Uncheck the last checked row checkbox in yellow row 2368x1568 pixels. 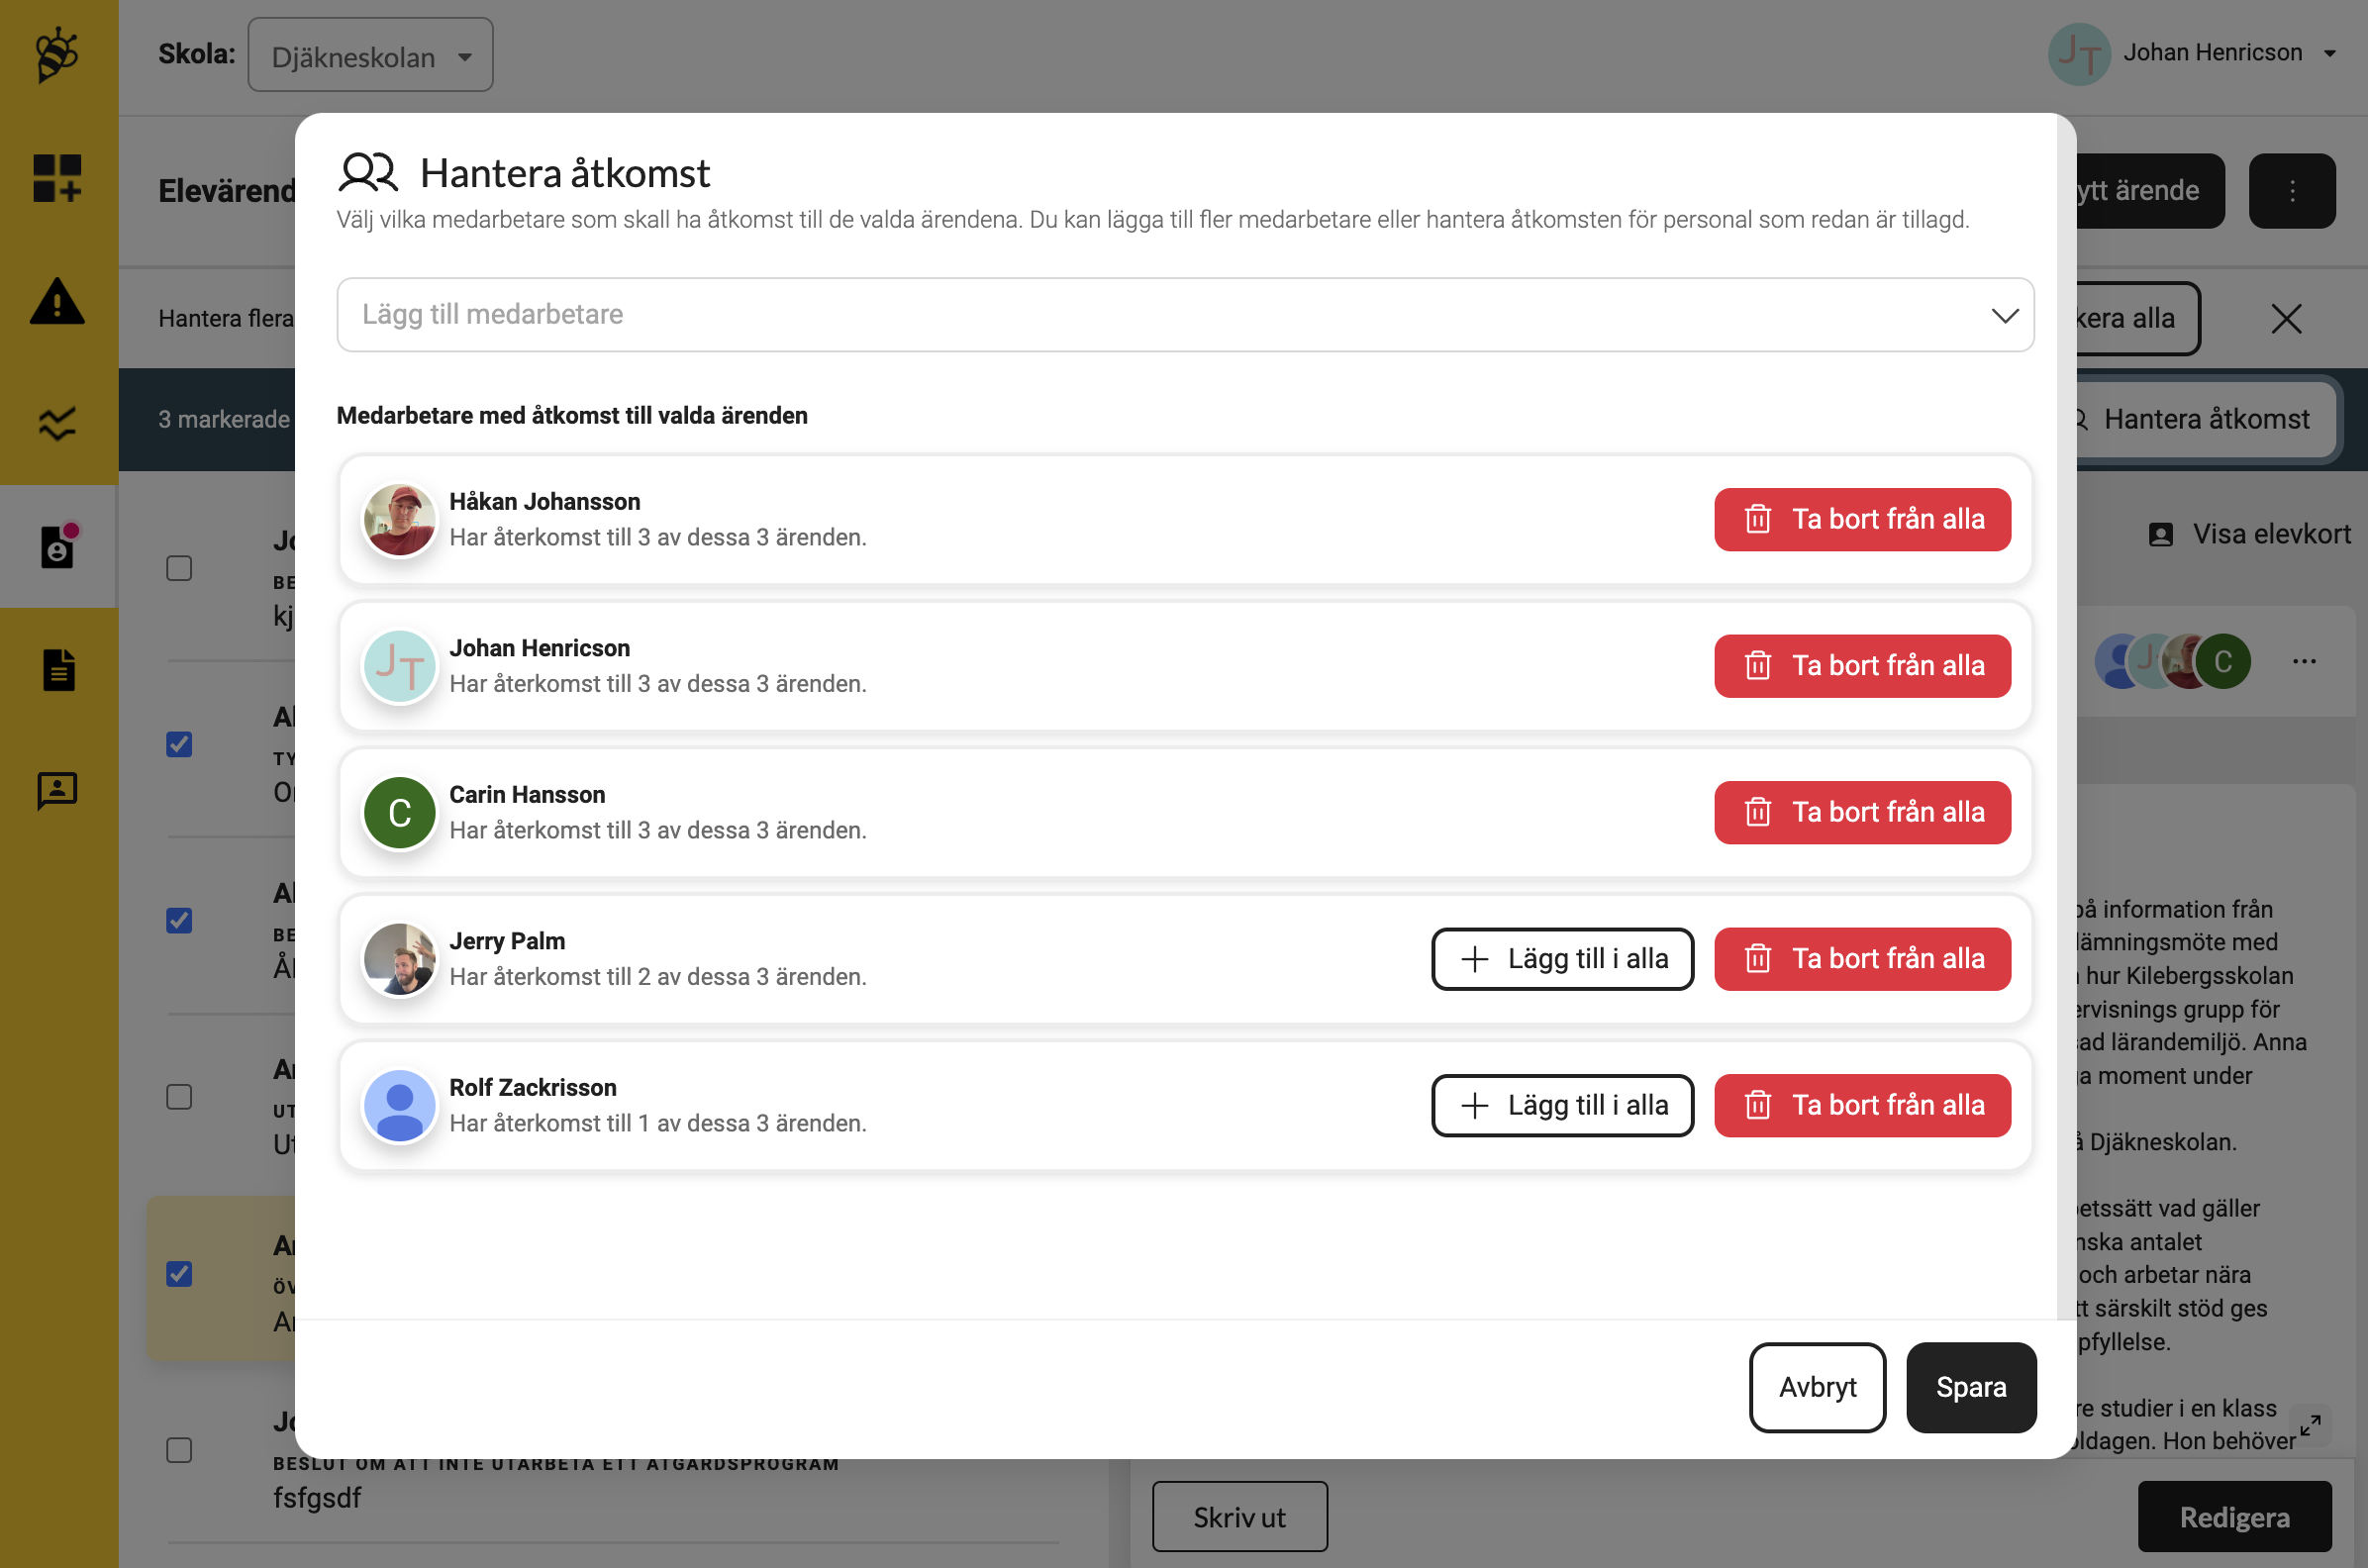click(x=179, y=1274)
